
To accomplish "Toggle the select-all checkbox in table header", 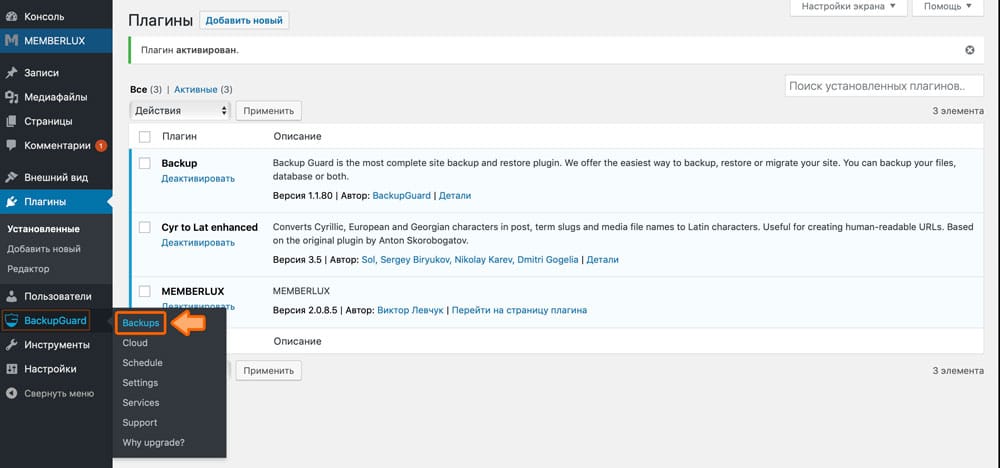I will tap(144, 136).
